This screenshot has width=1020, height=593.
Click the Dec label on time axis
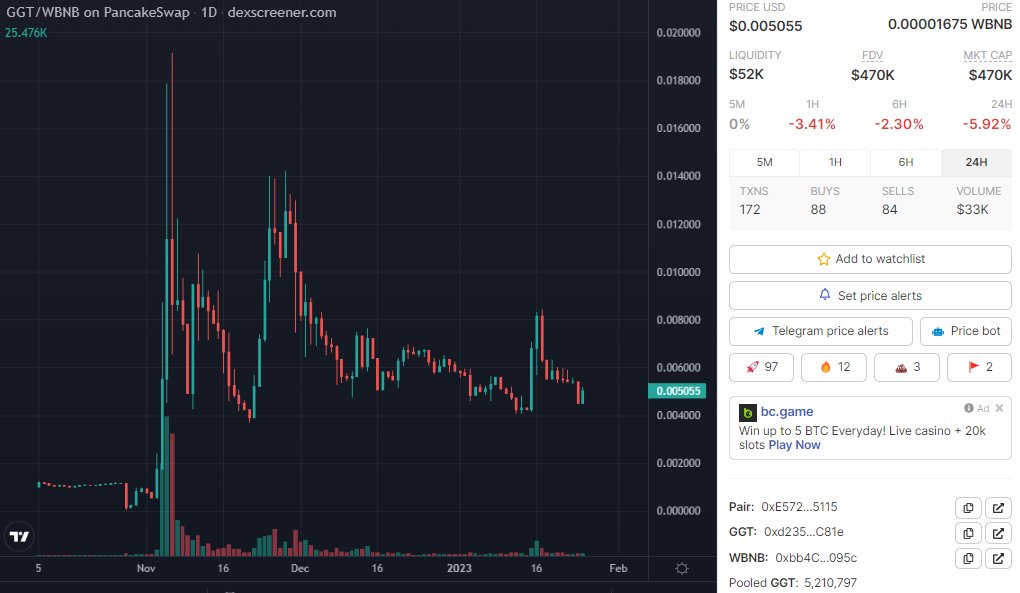[x=300, y=568]
